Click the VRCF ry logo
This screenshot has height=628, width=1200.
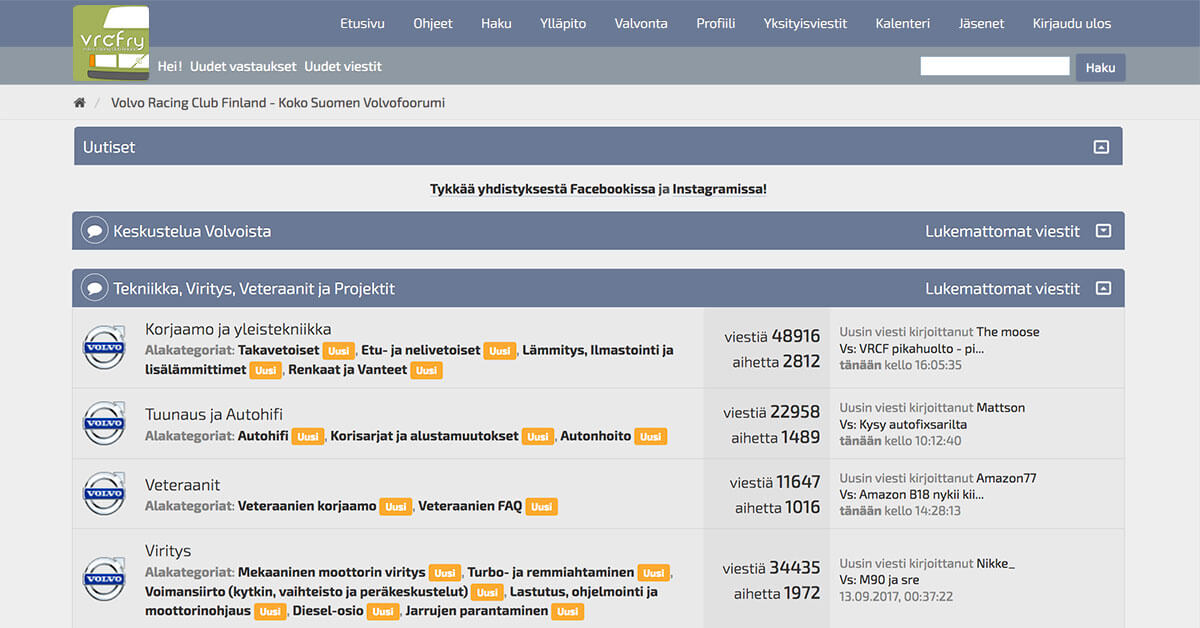[x=111, y=43]
